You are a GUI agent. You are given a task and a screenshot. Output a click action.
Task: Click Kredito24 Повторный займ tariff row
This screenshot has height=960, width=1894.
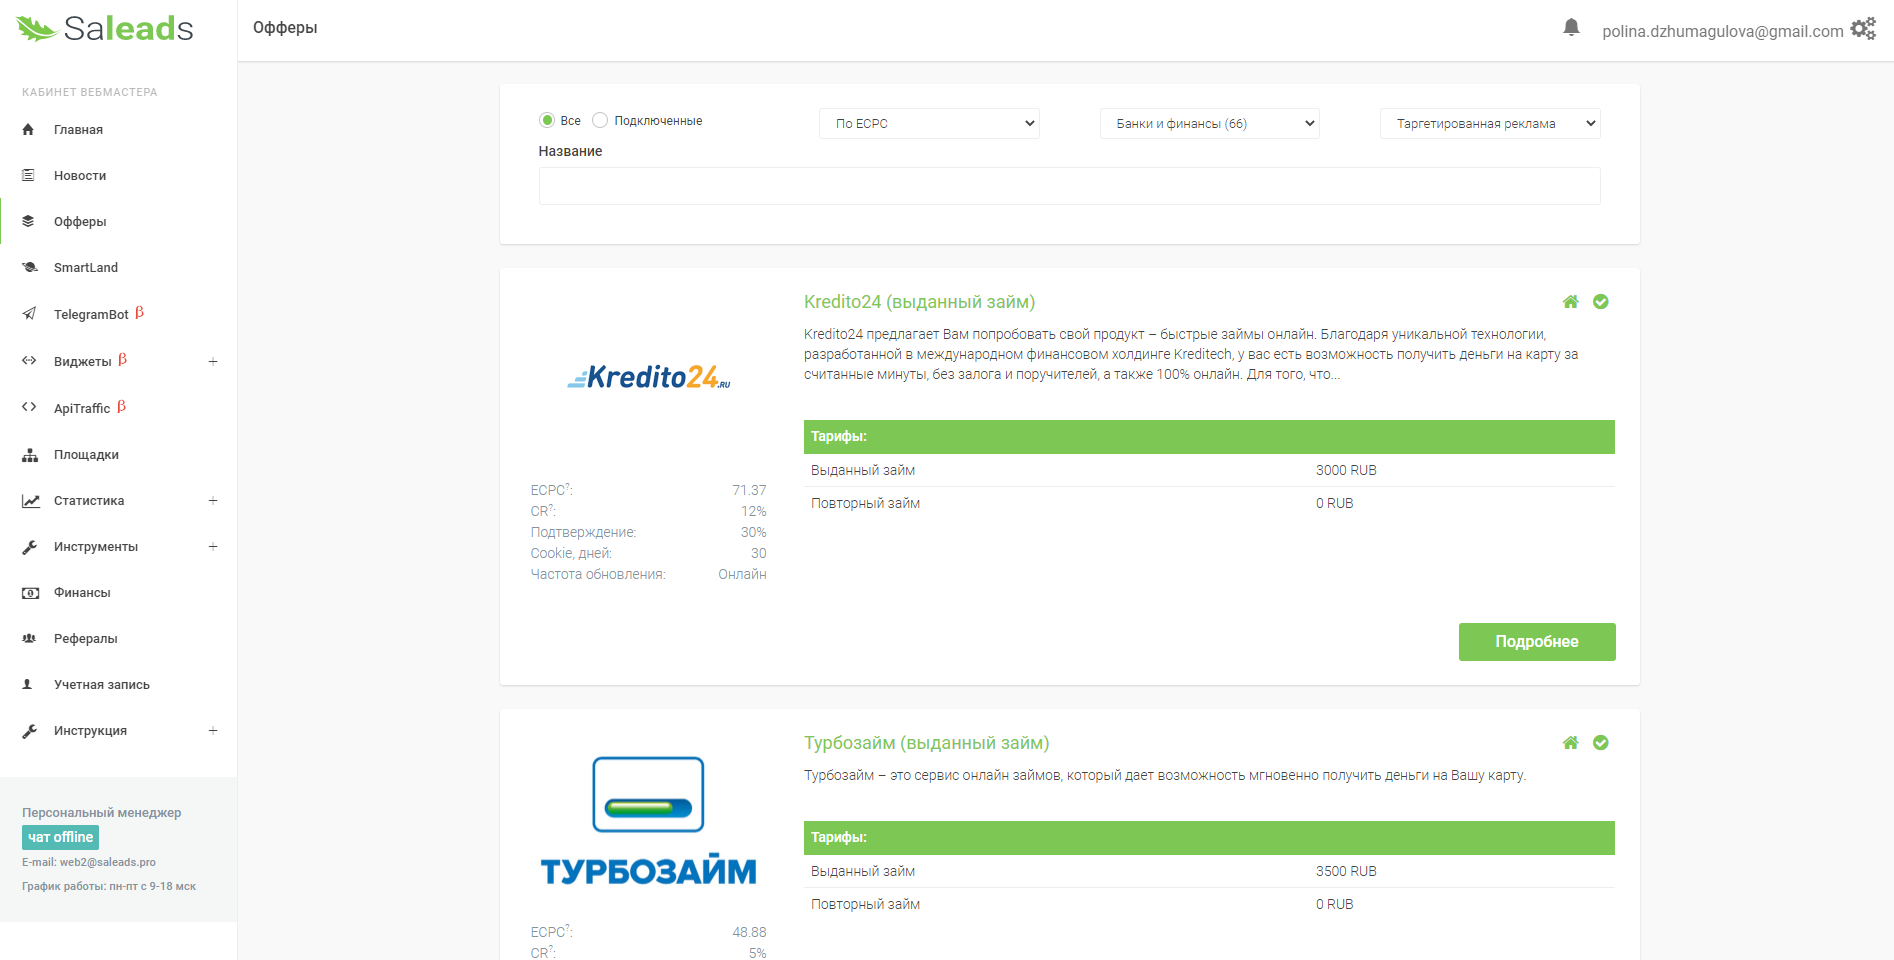(1209, 503)
